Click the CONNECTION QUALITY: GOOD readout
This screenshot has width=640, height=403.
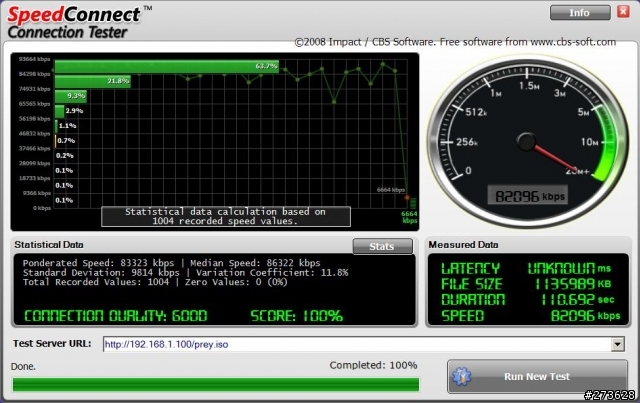point(116,316)
